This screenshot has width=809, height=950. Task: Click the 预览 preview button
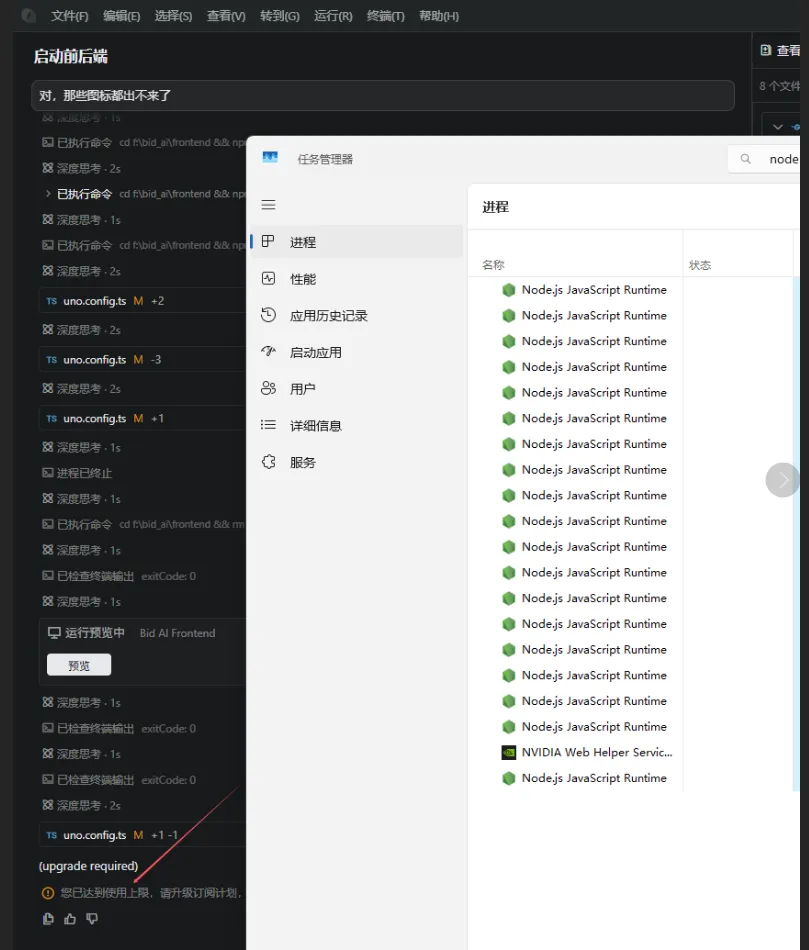79,665
